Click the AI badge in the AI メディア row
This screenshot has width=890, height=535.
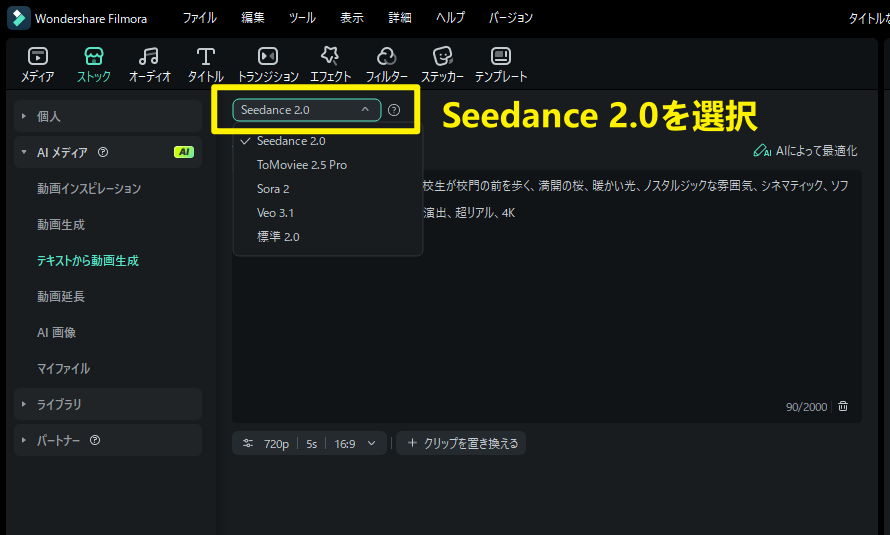[x=184, y=152]
